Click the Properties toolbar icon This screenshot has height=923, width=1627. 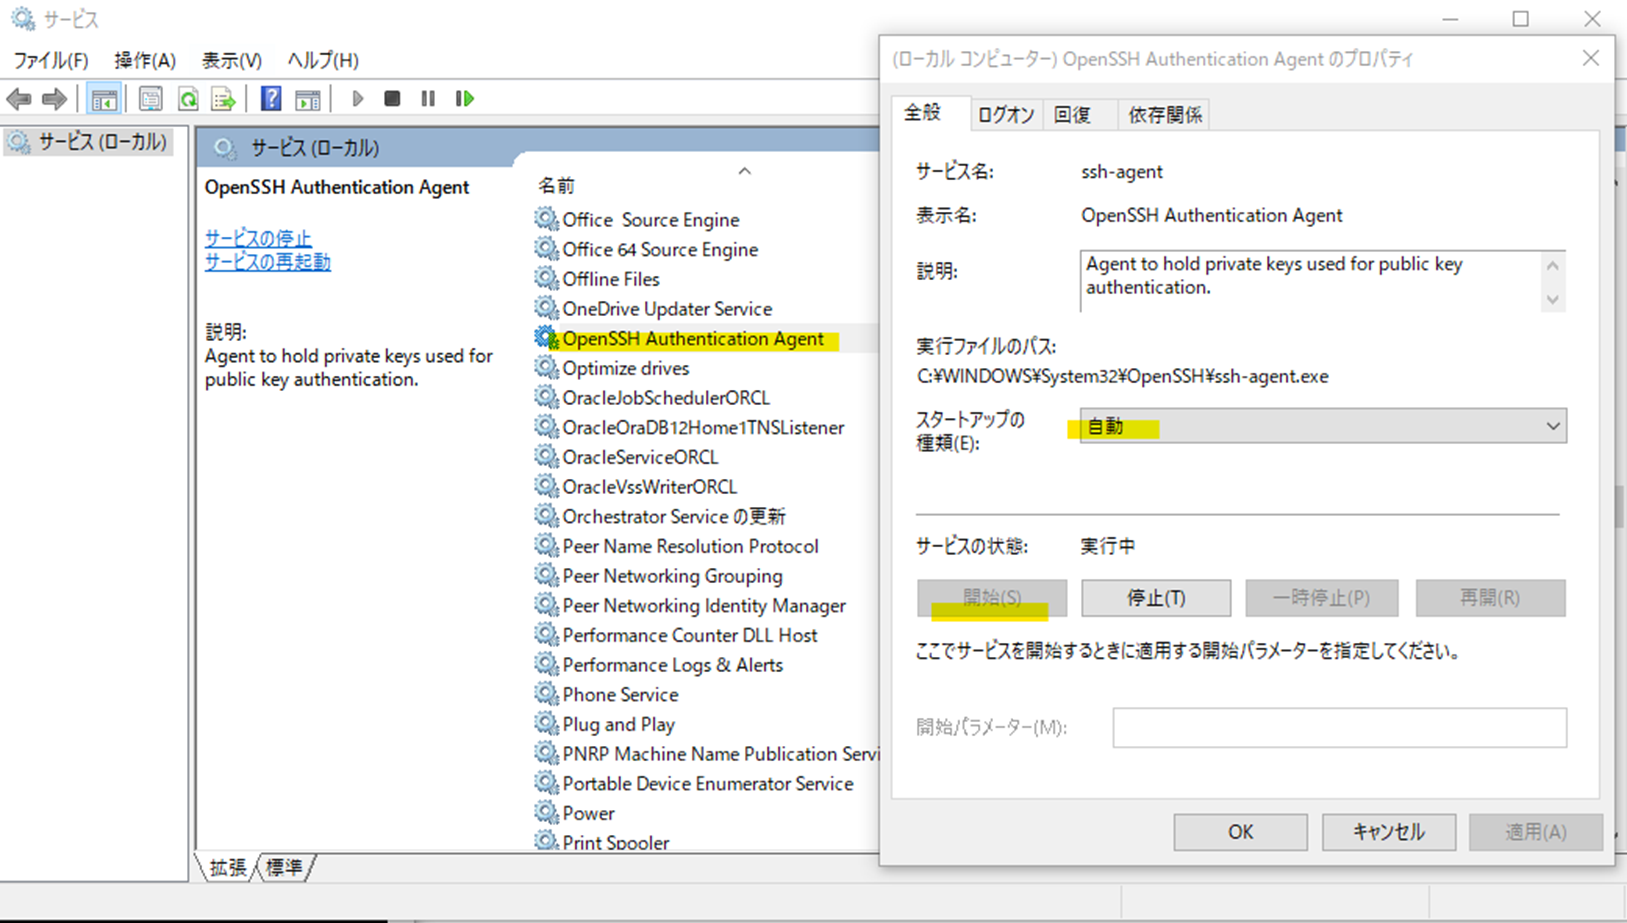(x=150, y=98)
